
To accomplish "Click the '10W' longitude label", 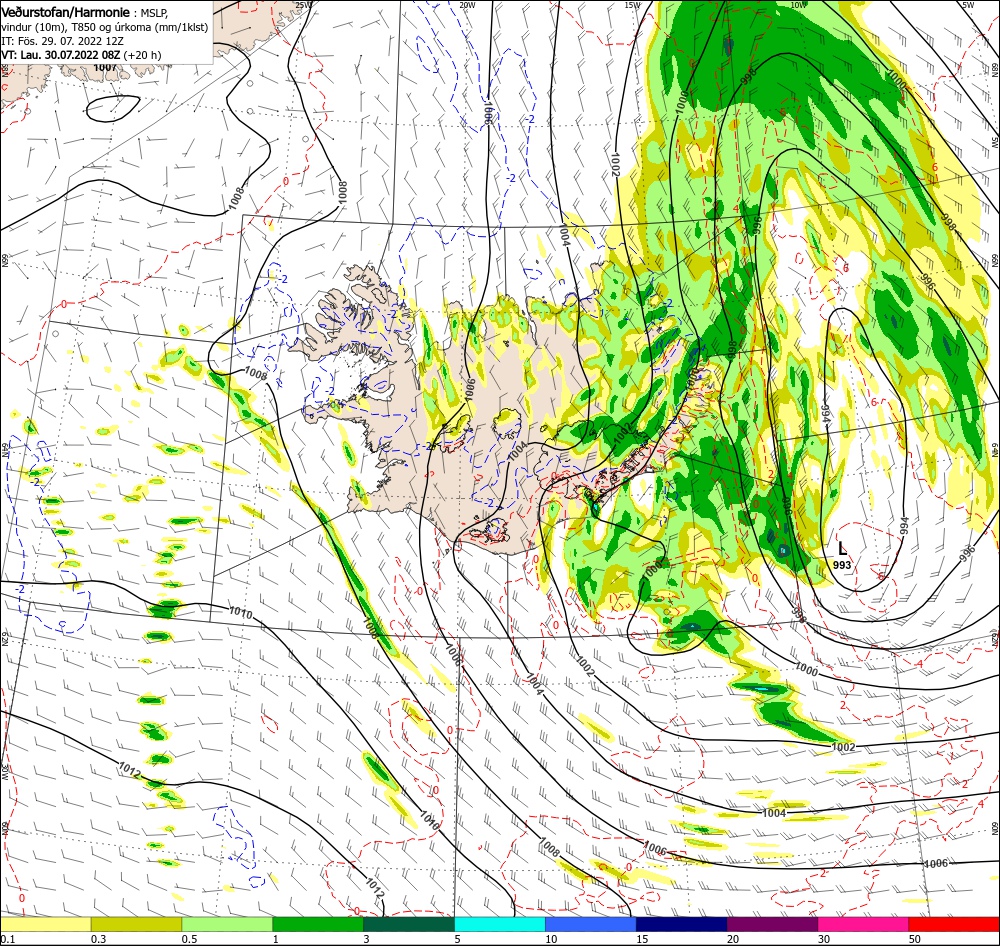I will (798, 4).
